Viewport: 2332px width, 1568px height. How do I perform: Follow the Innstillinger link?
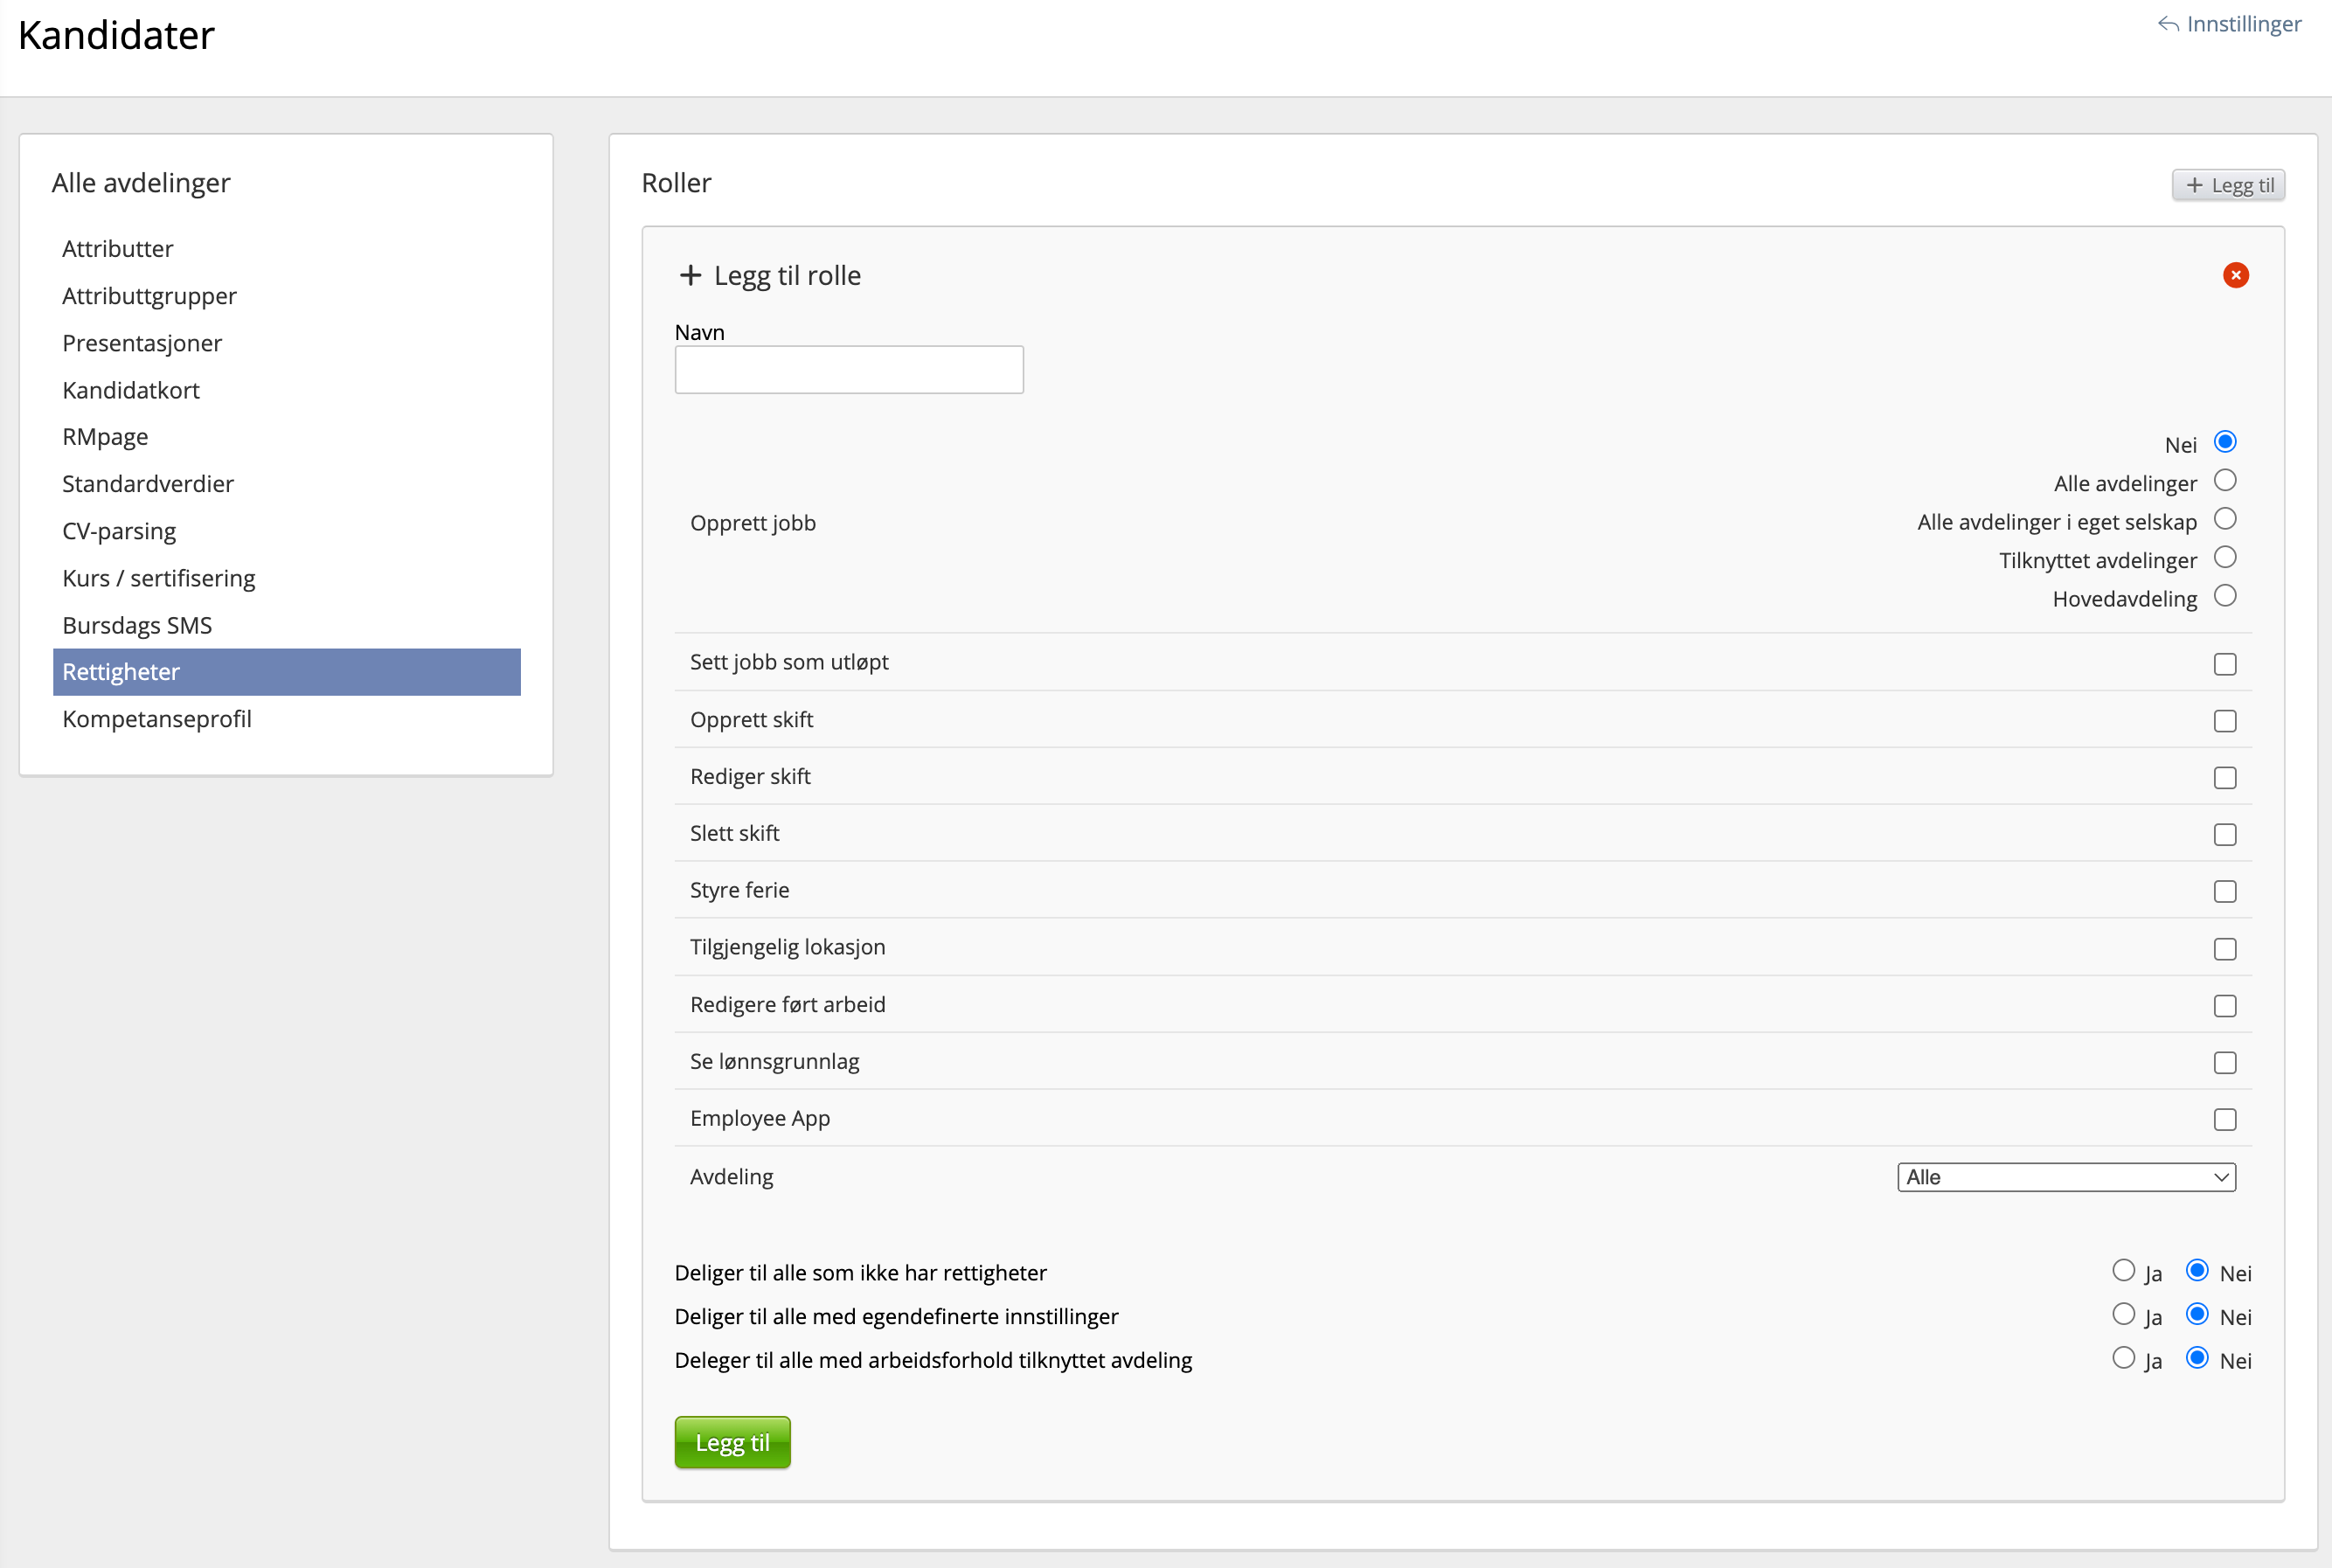2243,24
